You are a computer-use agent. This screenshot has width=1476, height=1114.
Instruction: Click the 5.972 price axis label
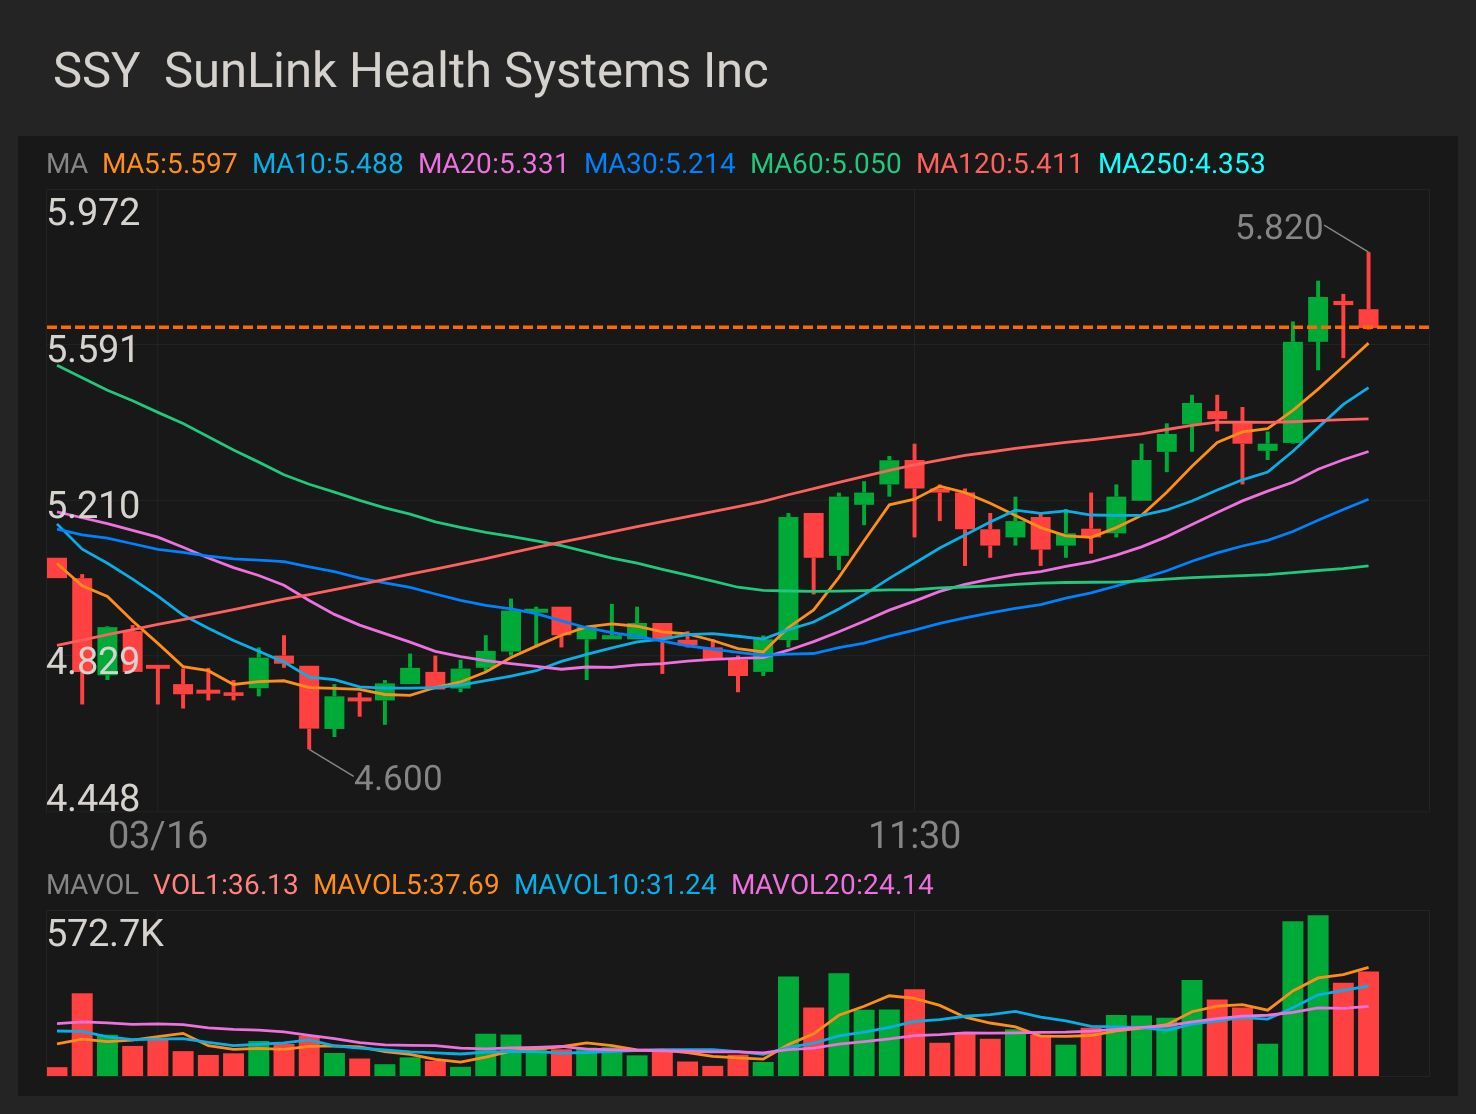tap(94, 213)
